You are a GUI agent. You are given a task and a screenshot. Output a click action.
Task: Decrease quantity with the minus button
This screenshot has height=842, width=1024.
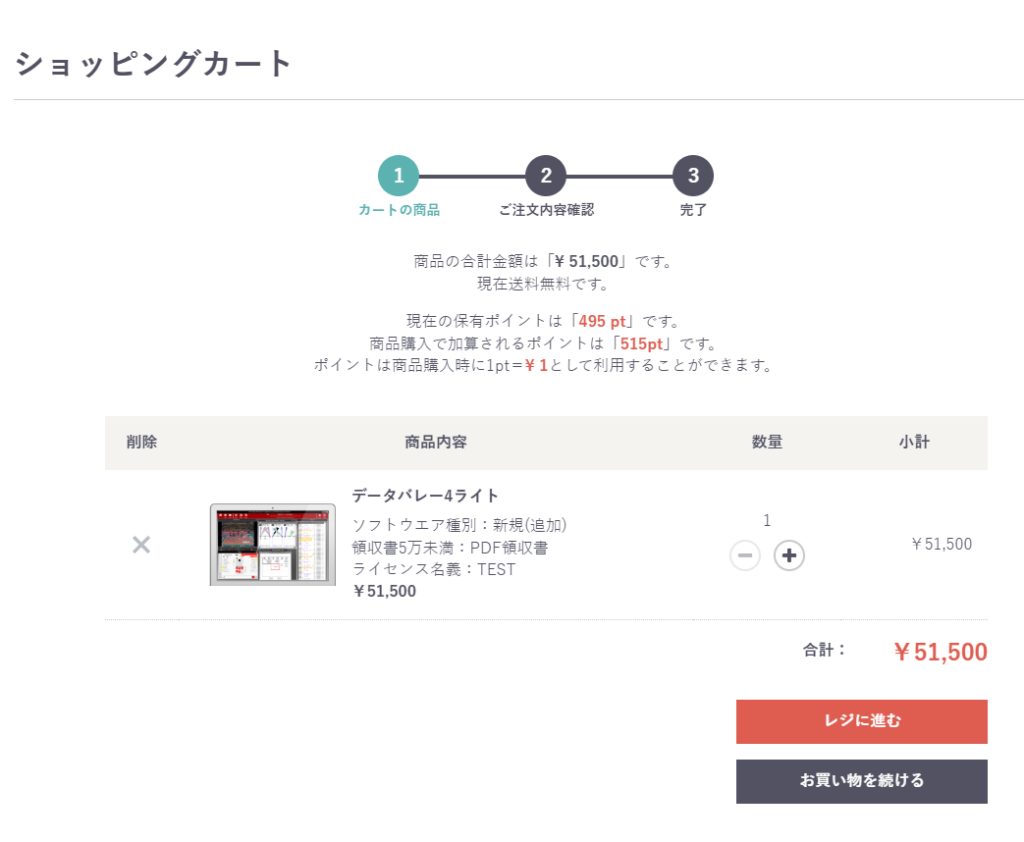click(x=745, y=555)
